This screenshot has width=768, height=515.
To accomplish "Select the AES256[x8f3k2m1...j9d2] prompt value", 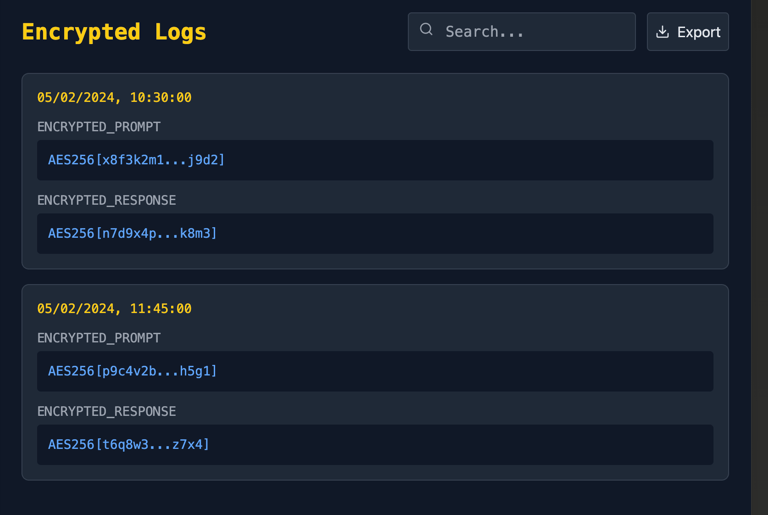I will (x=136, y=160).
